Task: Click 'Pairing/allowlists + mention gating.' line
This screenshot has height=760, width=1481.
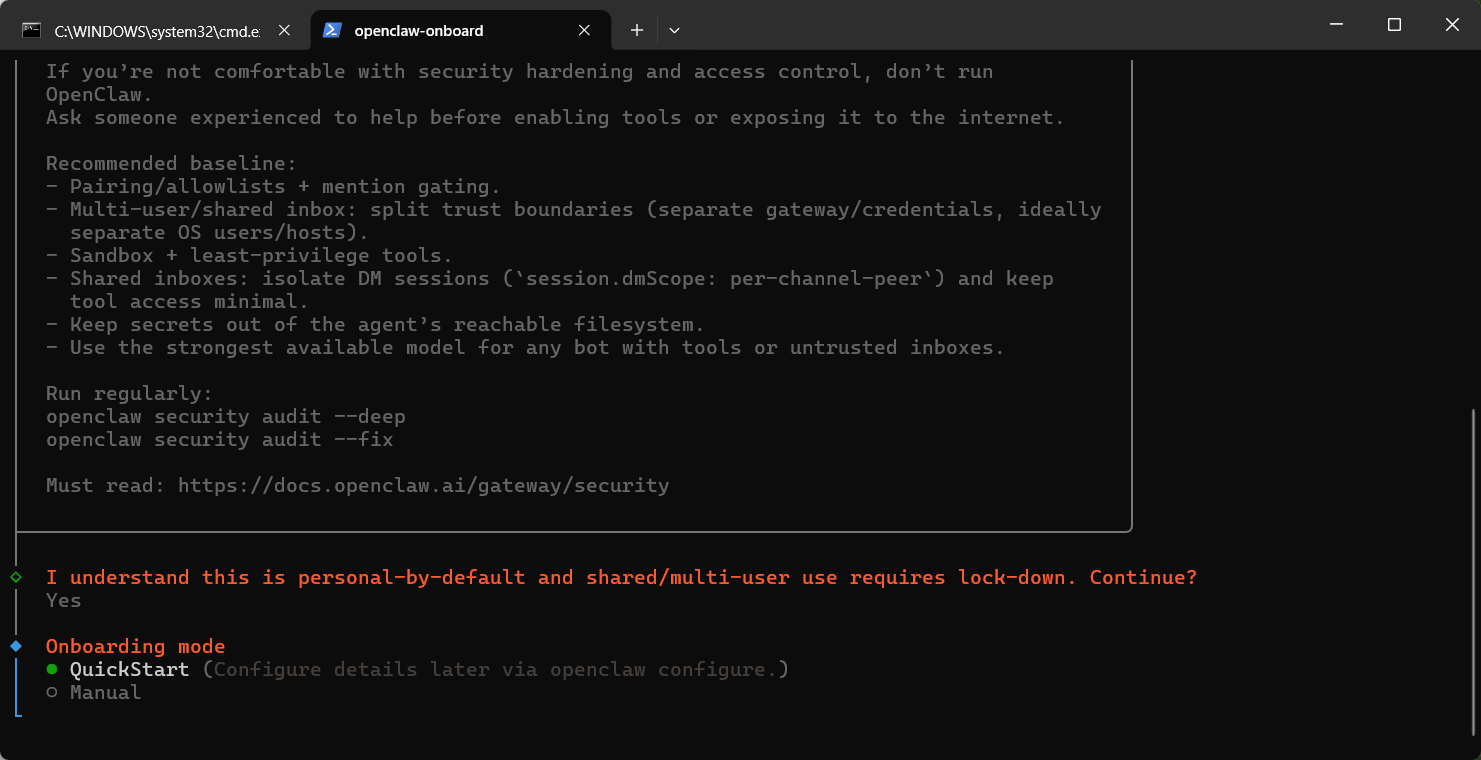Action: click(273, 186)
